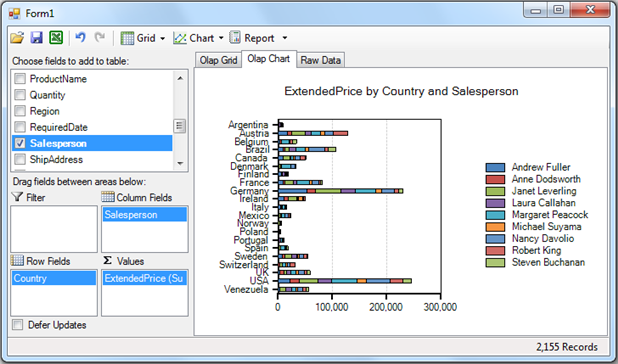The width and height of the screenshot is (618, 364).
Task: Click the Anne Dodsworth legend color swatch
Action: pos(495,179)
